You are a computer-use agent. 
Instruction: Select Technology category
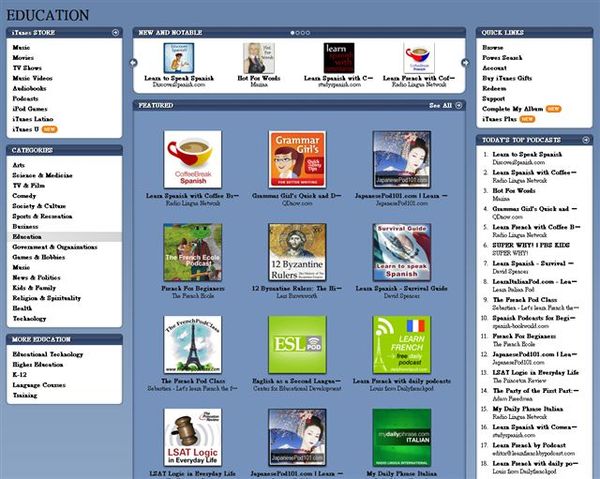[x=29, y=318]
